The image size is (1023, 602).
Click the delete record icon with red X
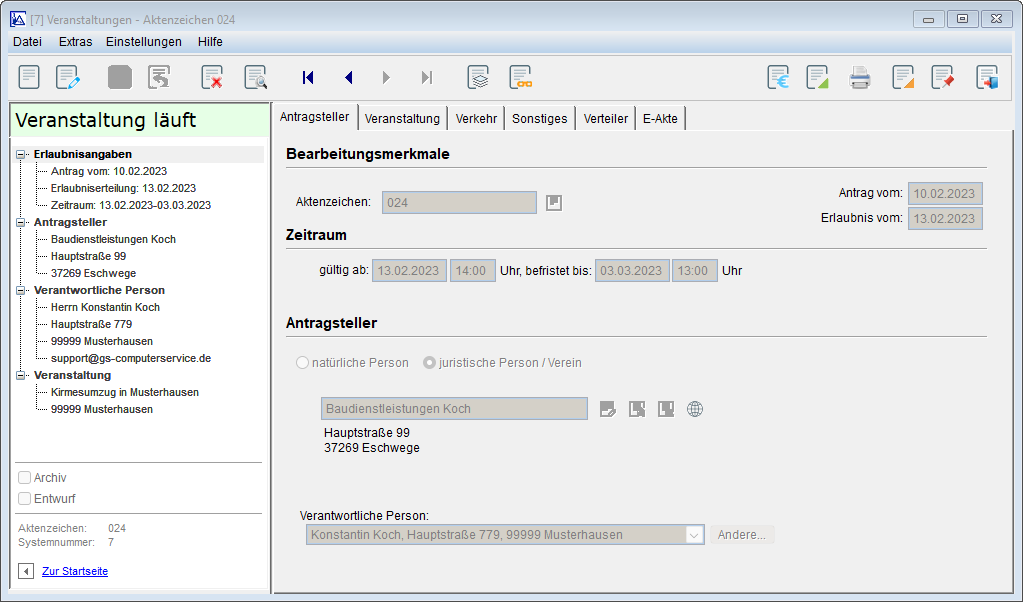[212, 77]
